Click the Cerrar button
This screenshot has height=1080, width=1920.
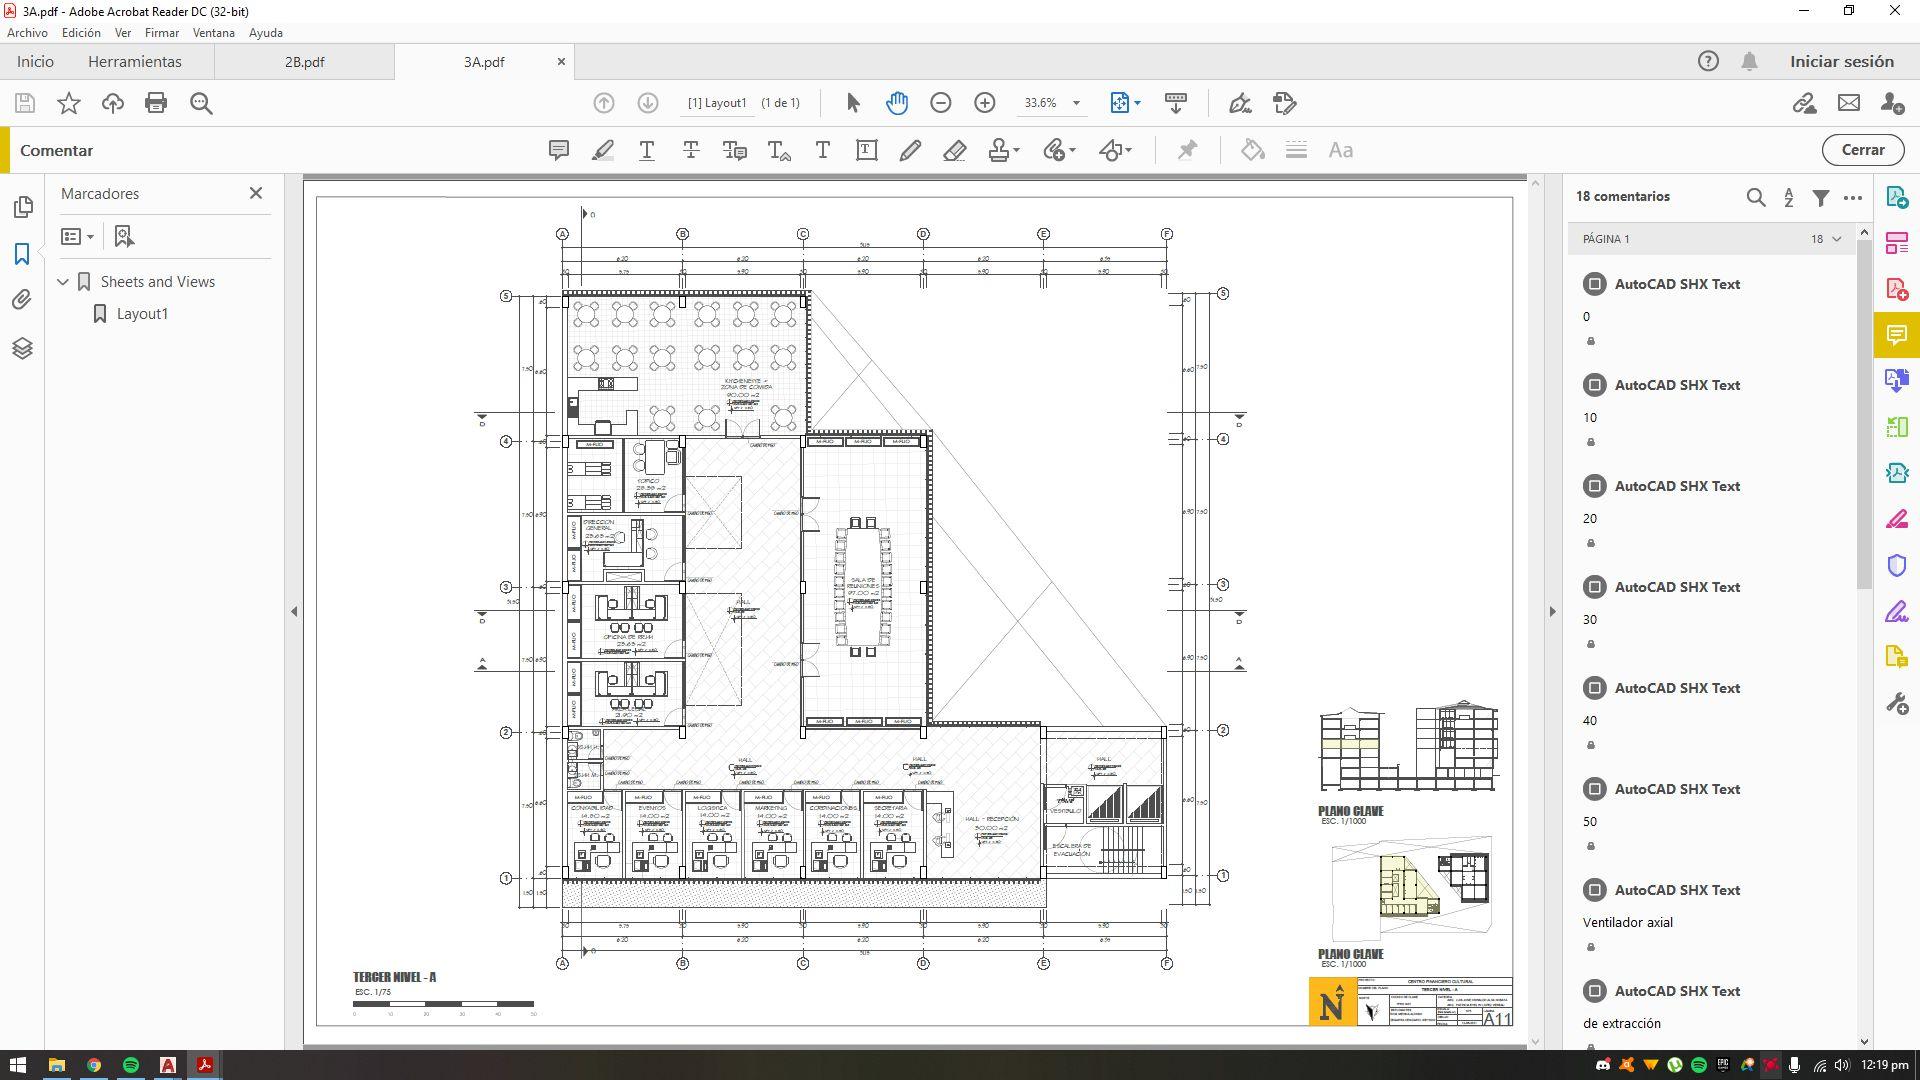pos(1862,150)
